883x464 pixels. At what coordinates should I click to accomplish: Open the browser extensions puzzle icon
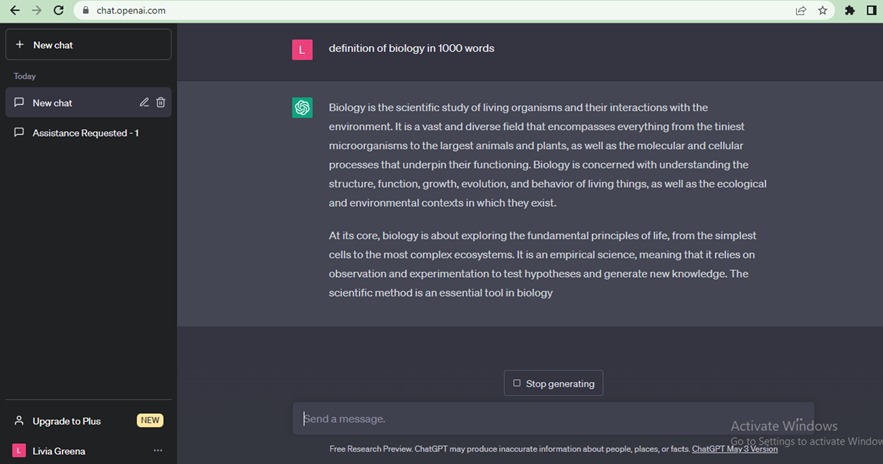pos(850,11)
